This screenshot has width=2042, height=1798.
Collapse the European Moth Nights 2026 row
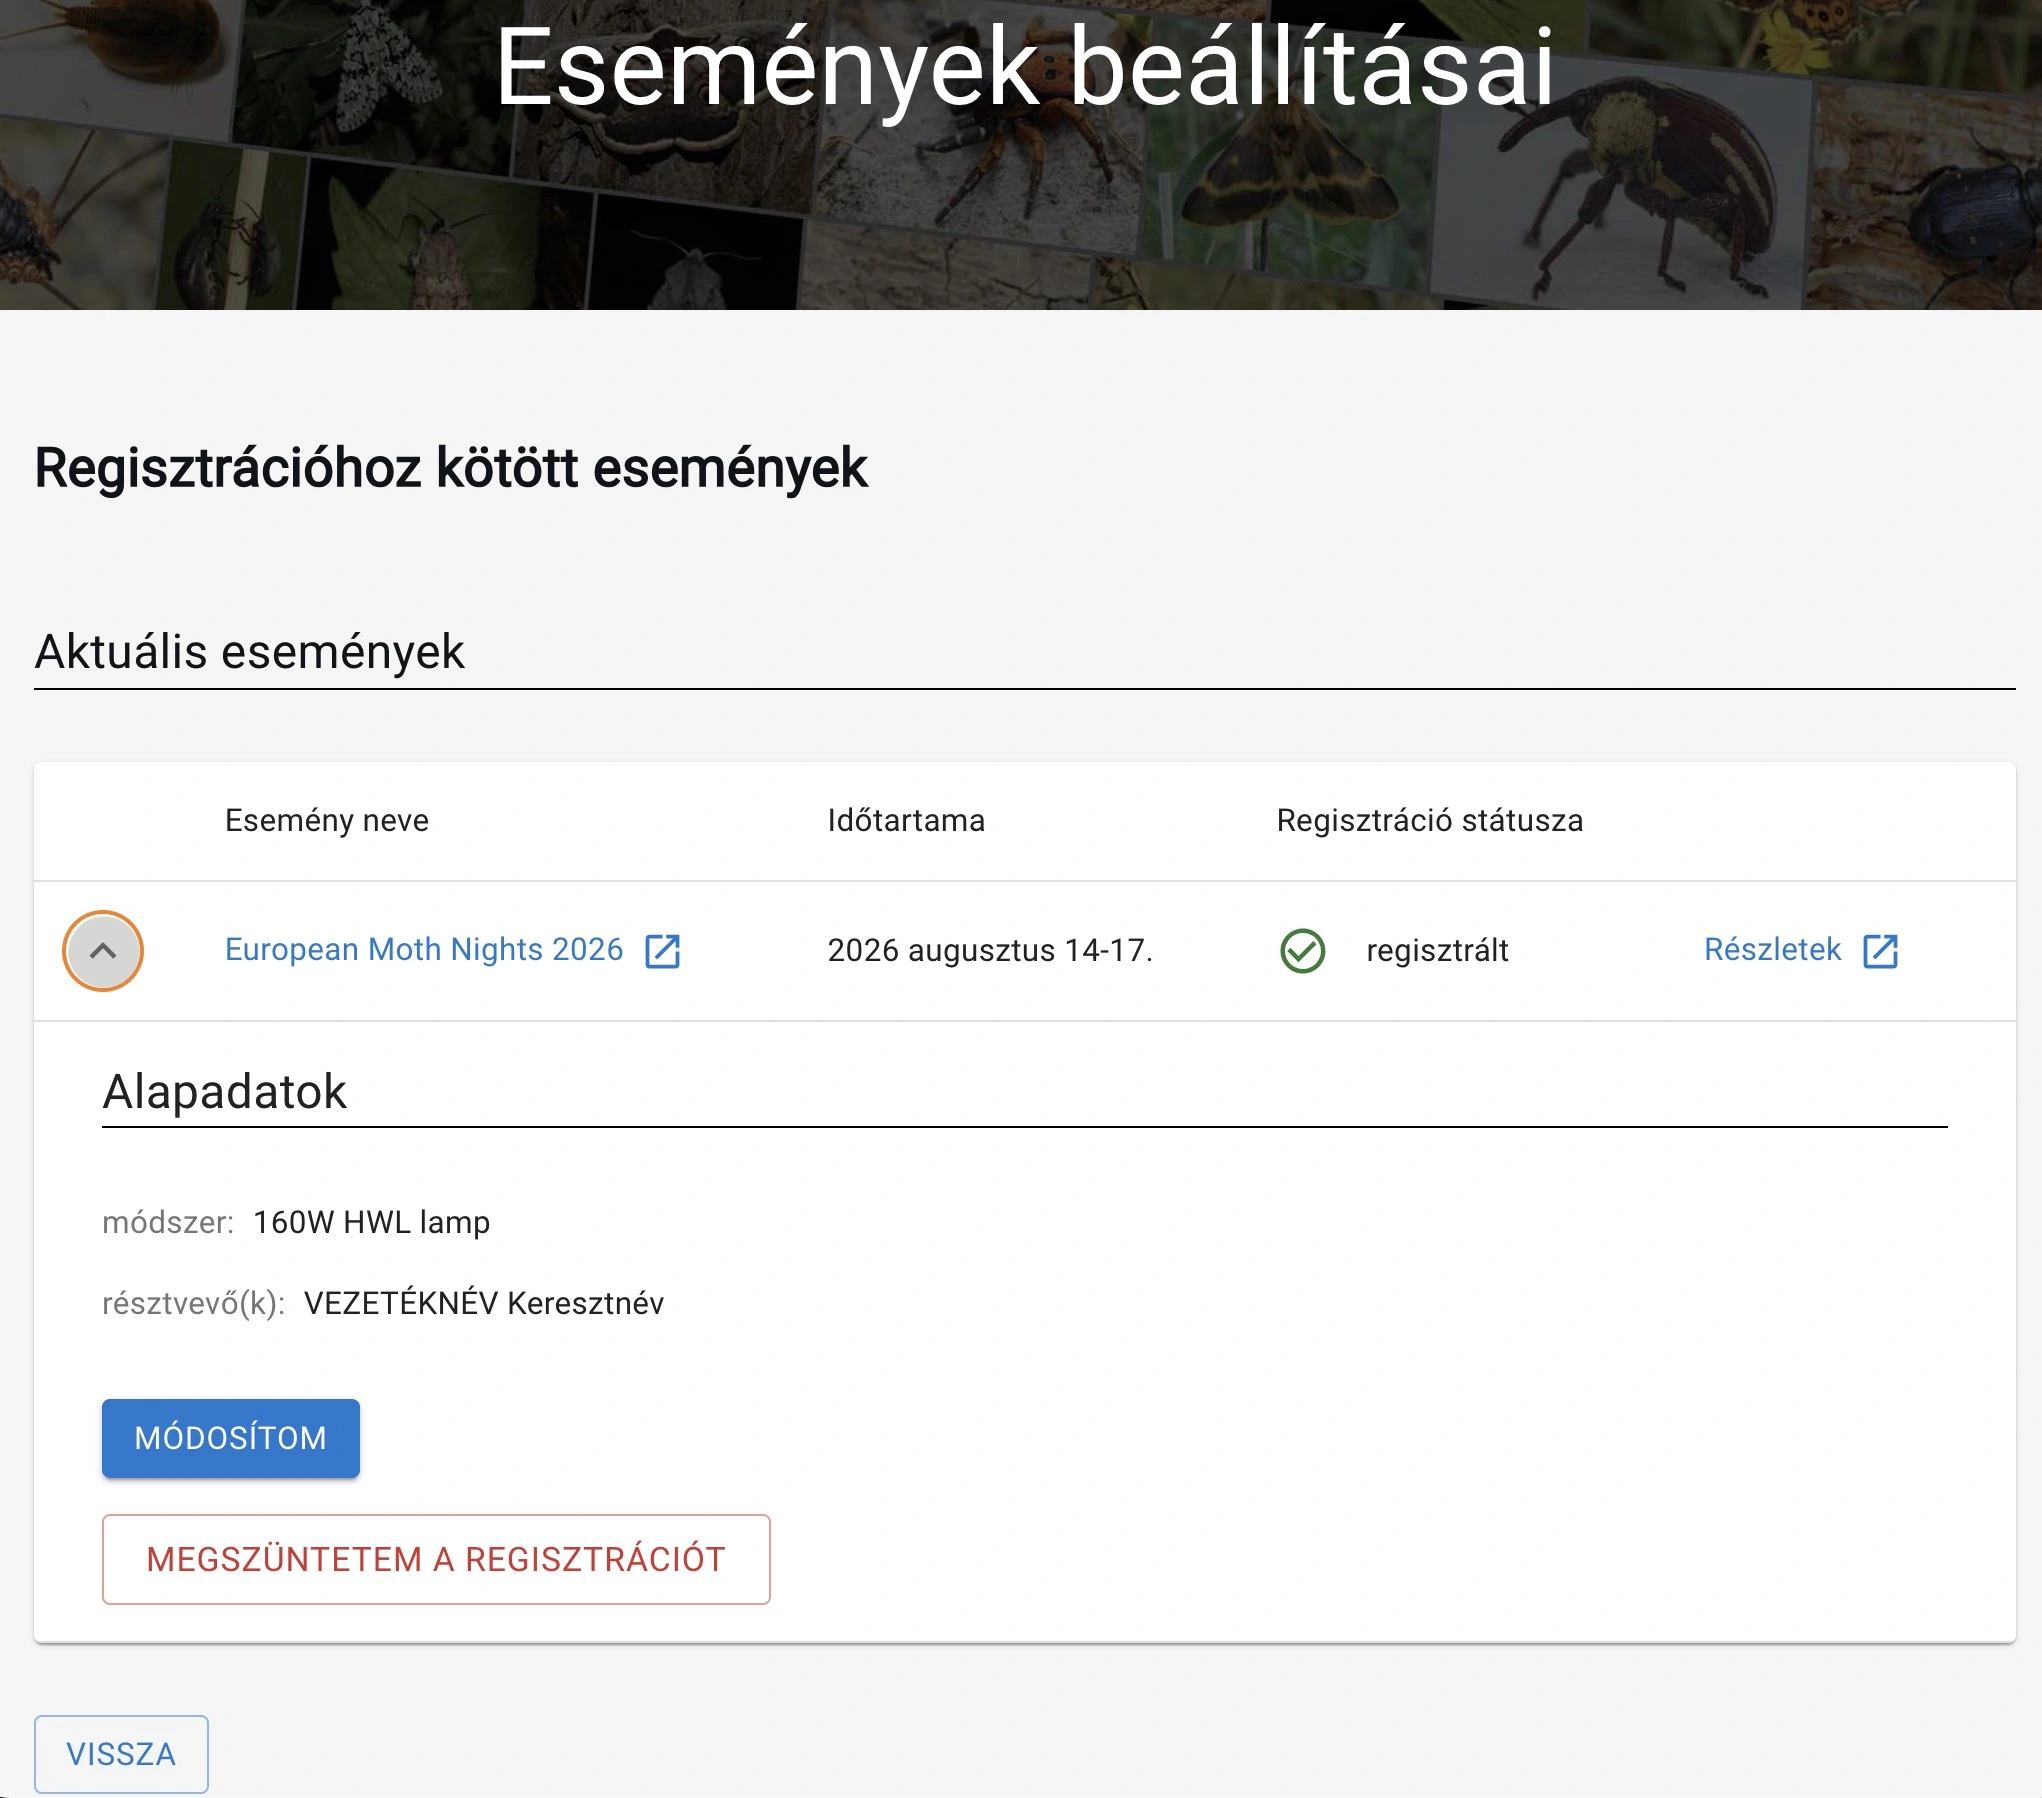pyautogui.click(x=103, y=950)
